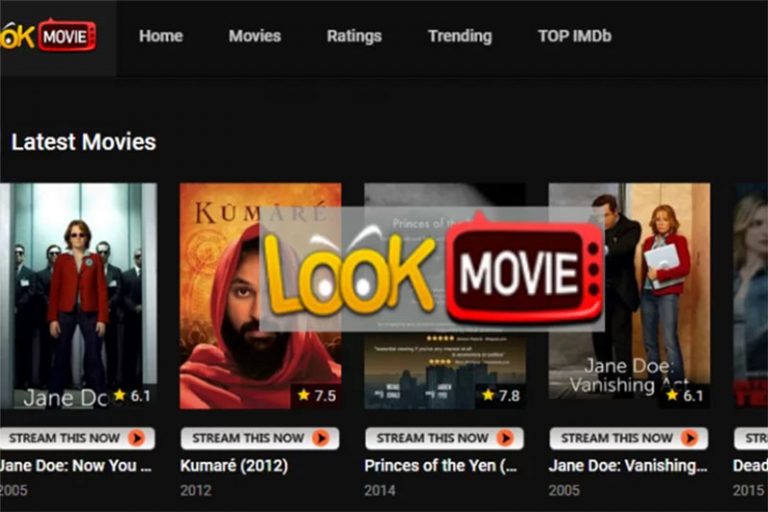Open the Jane Doe: Vanishing Act poster

click(x=629, y=296)
